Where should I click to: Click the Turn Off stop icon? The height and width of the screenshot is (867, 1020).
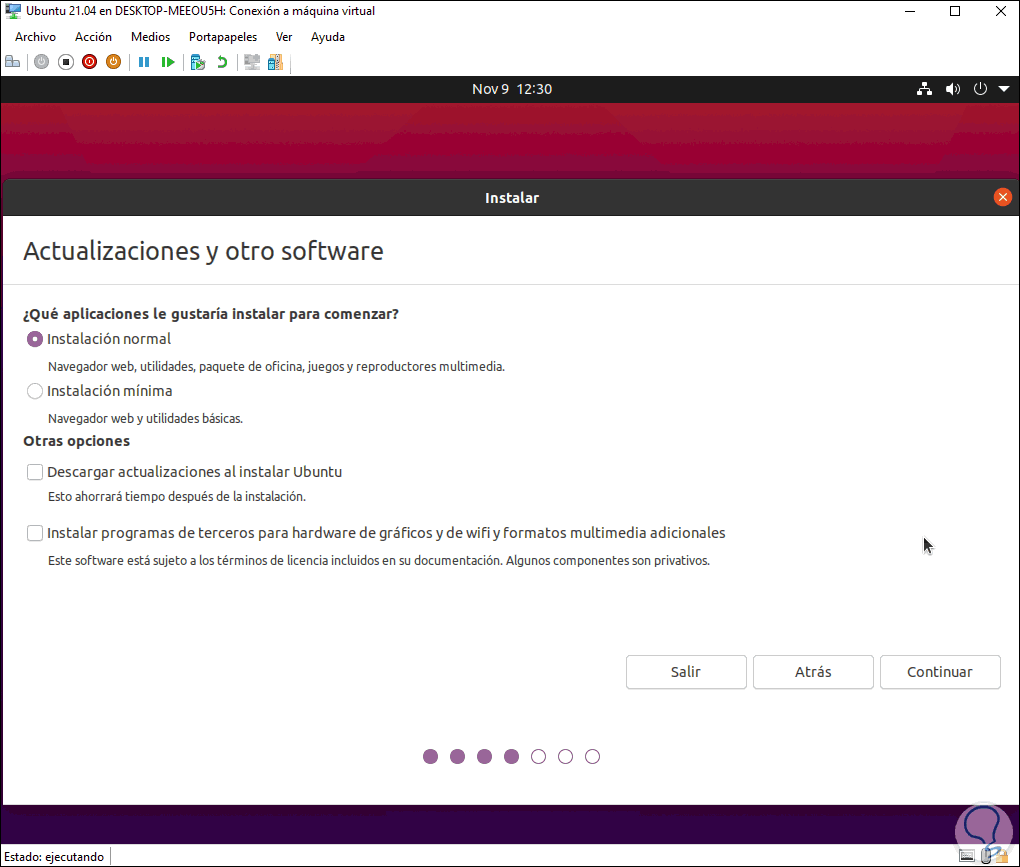pyautogui.click(x=66, y=62)
